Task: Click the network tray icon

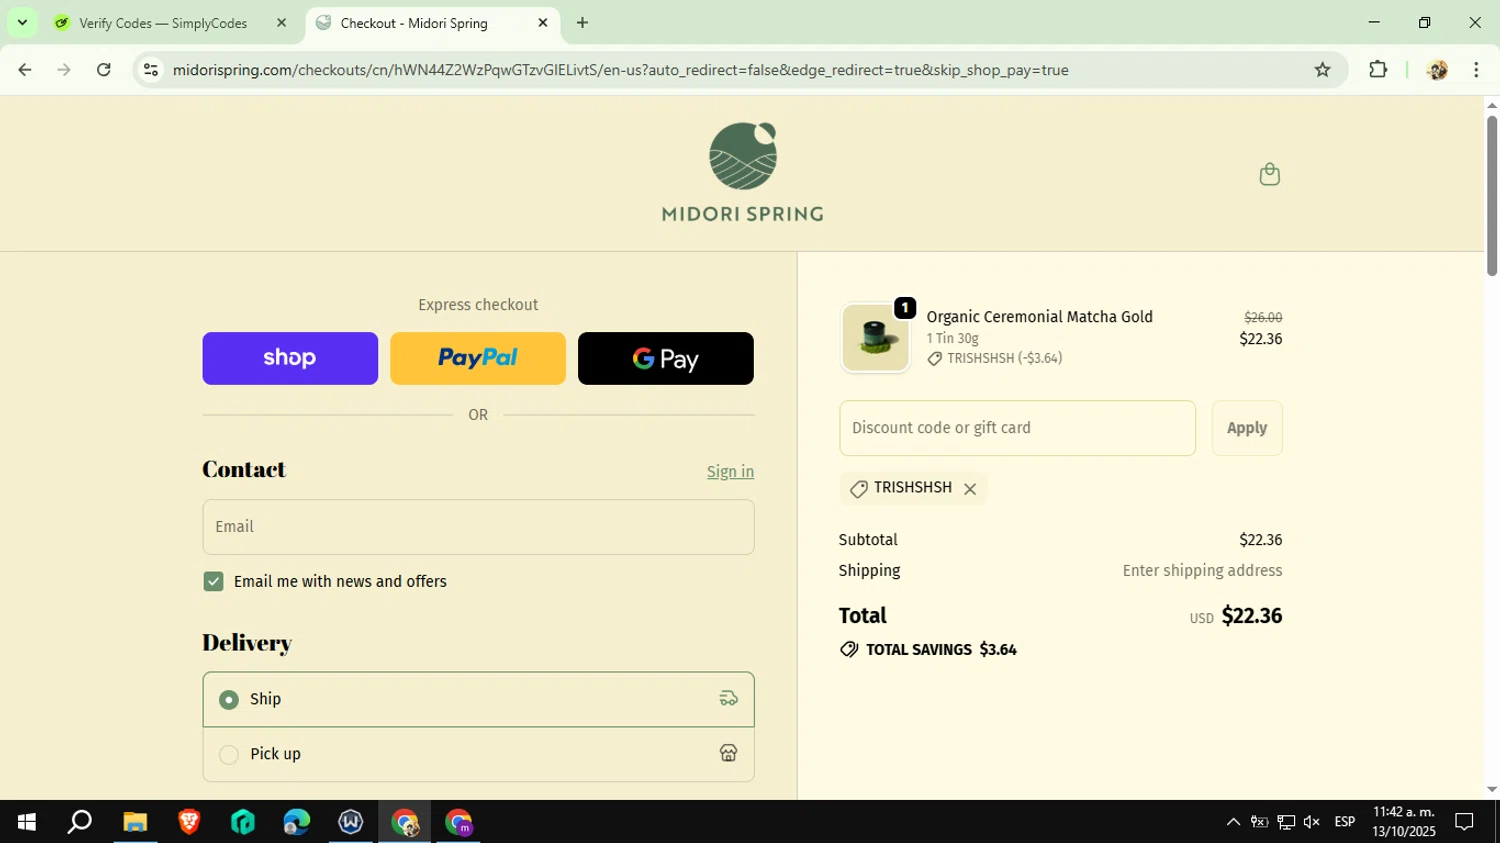Action: click(1286, 822)
